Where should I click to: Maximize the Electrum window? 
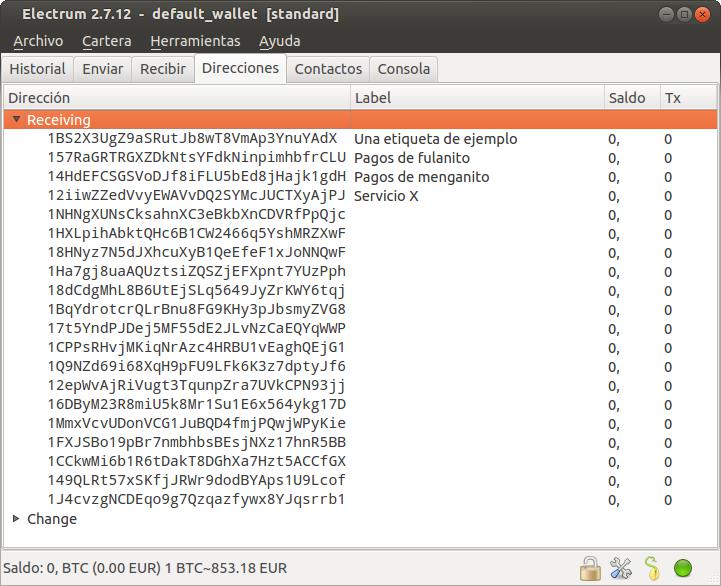pos(685,14)
